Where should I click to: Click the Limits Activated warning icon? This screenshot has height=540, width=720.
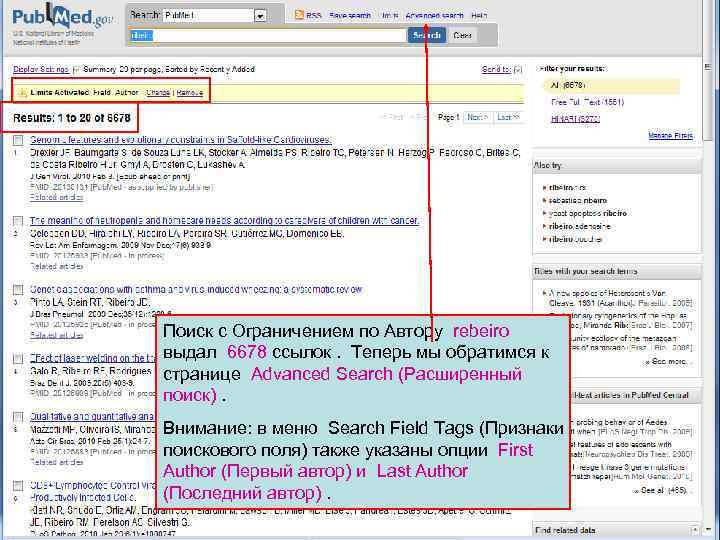[x=22, y=93]
